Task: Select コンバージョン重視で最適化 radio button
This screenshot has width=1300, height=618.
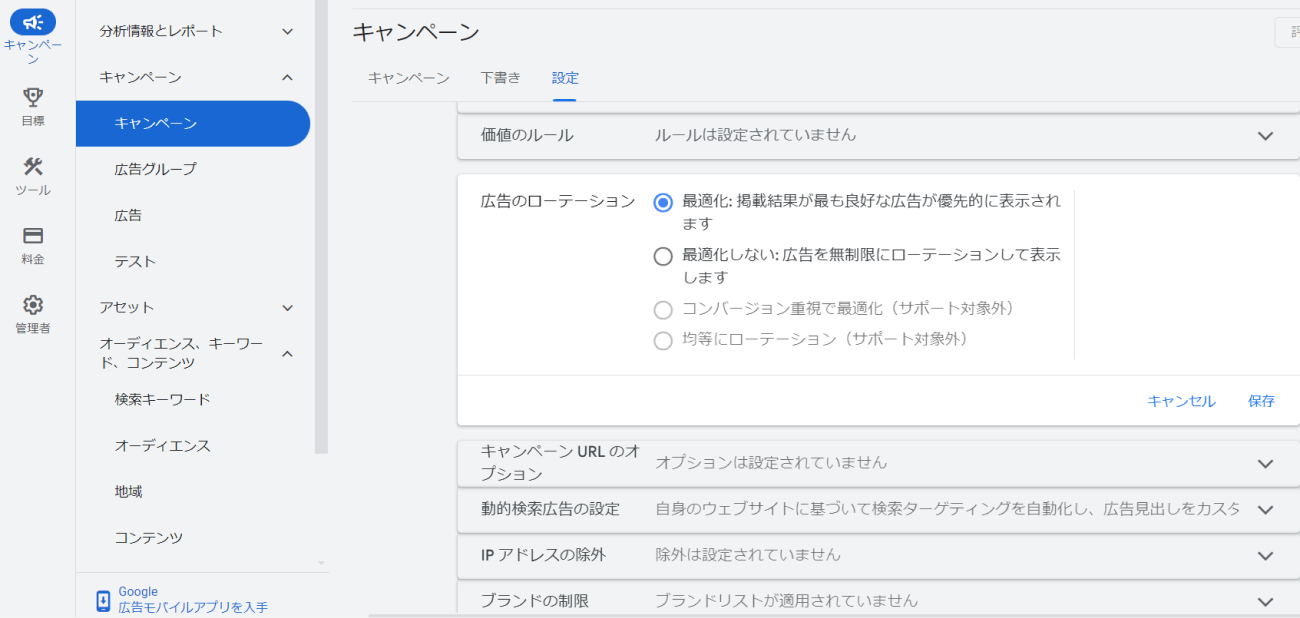Action: pyautogui.click(x=663, y=309)
